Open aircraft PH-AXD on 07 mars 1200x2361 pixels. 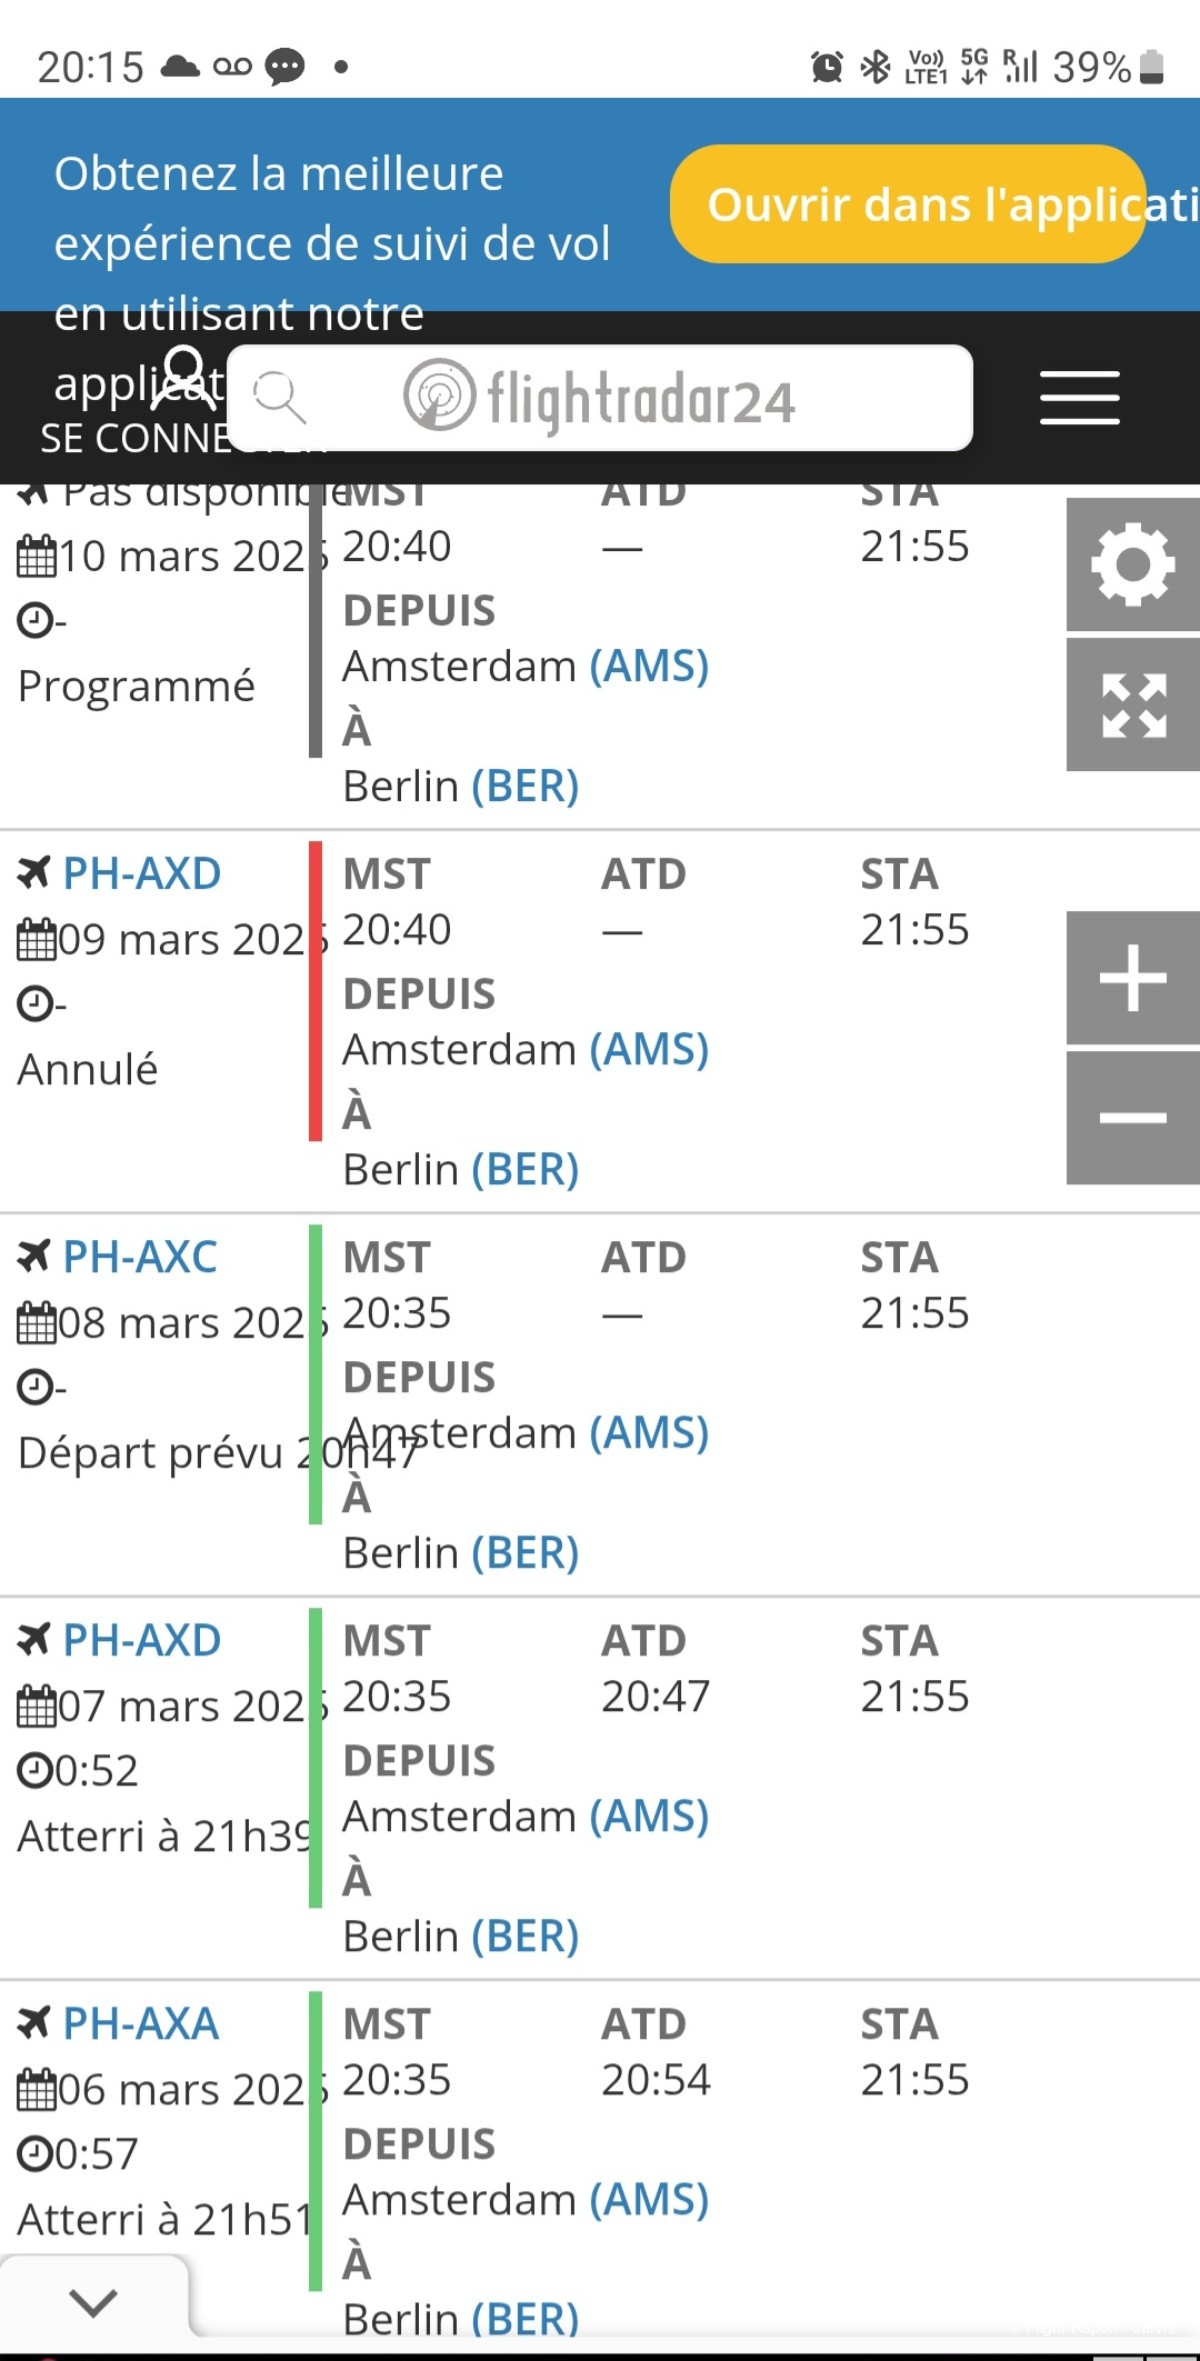[141, 1641]
